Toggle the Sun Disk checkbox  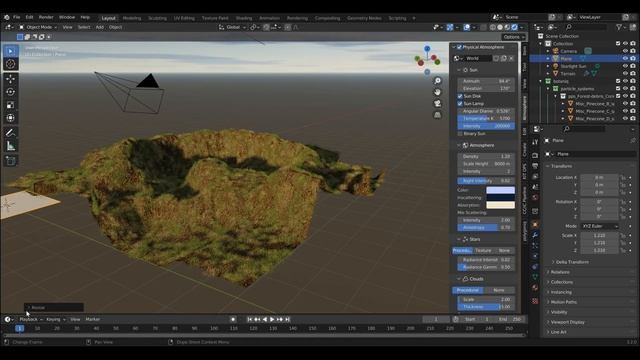[x=460, y=96]
